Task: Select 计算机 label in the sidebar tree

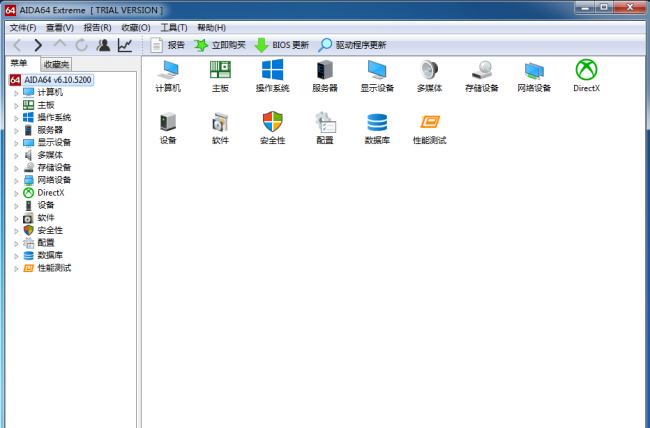Action: coord(50,92)
